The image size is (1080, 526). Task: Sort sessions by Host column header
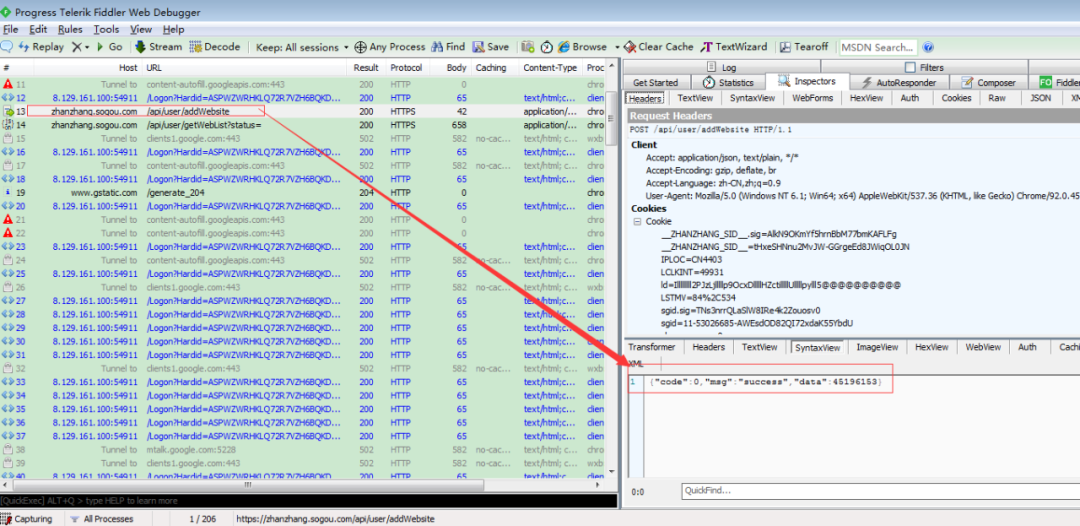tap(87, 67)
